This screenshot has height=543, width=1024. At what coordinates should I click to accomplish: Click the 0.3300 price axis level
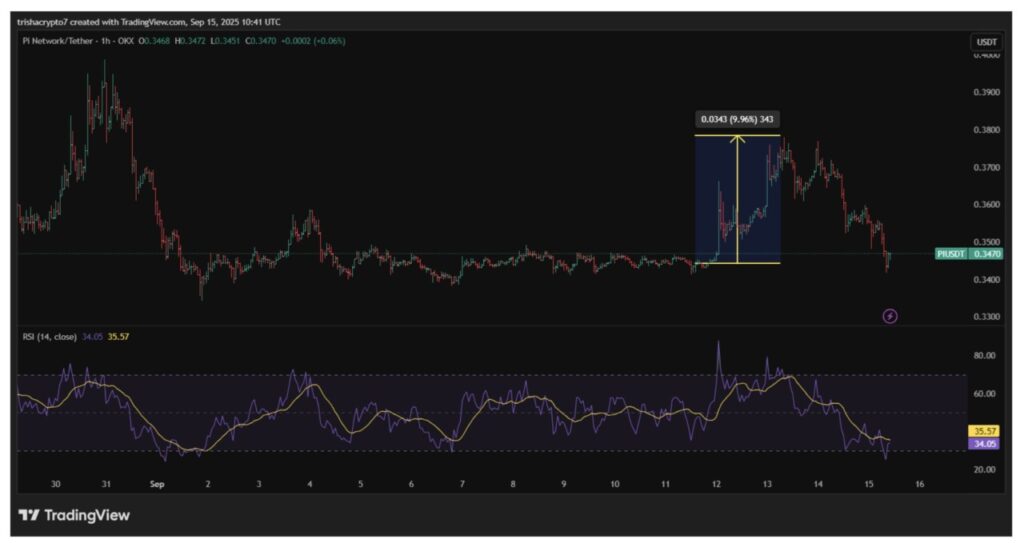[x=985, y=317]
